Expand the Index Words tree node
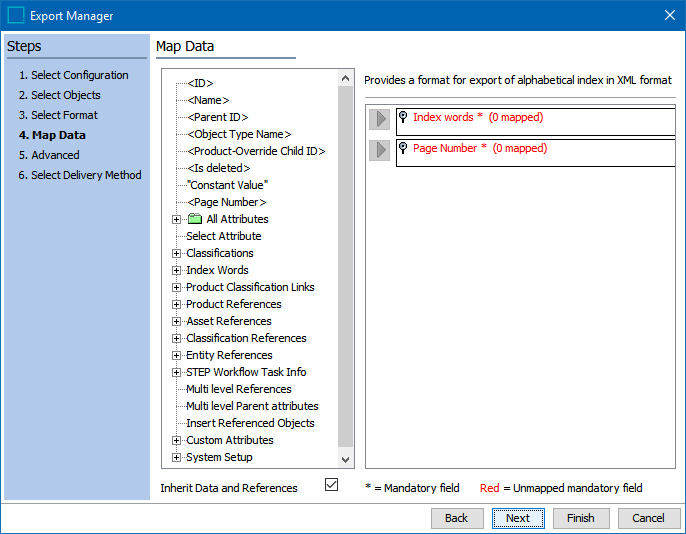 tap(177, 270)
